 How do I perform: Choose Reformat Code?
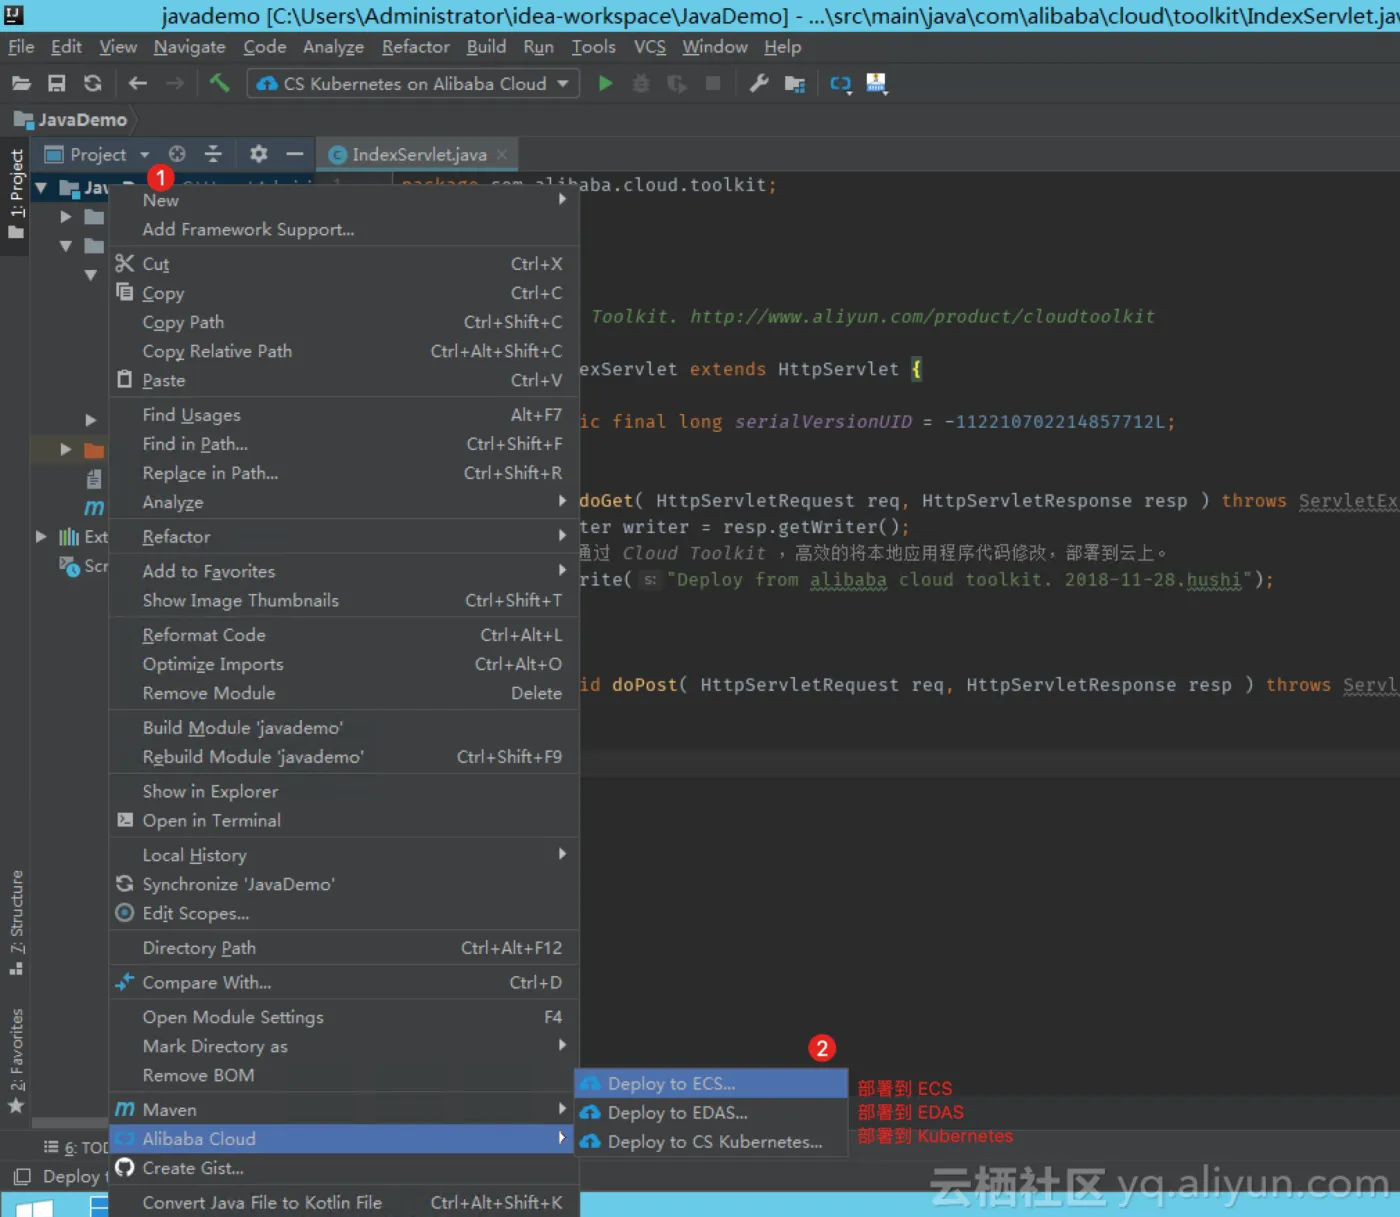click(344, 635)
